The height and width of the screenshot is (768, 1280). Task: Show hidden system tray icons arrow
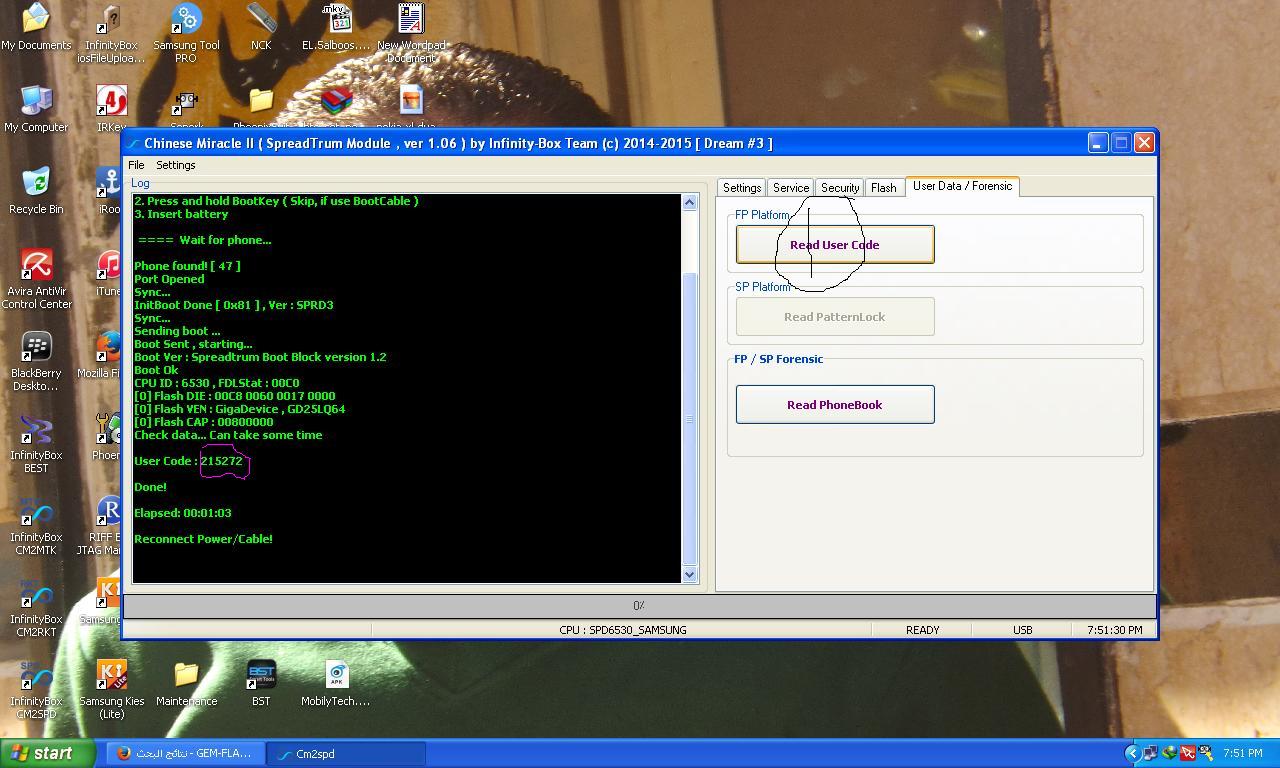(1132, 753)
